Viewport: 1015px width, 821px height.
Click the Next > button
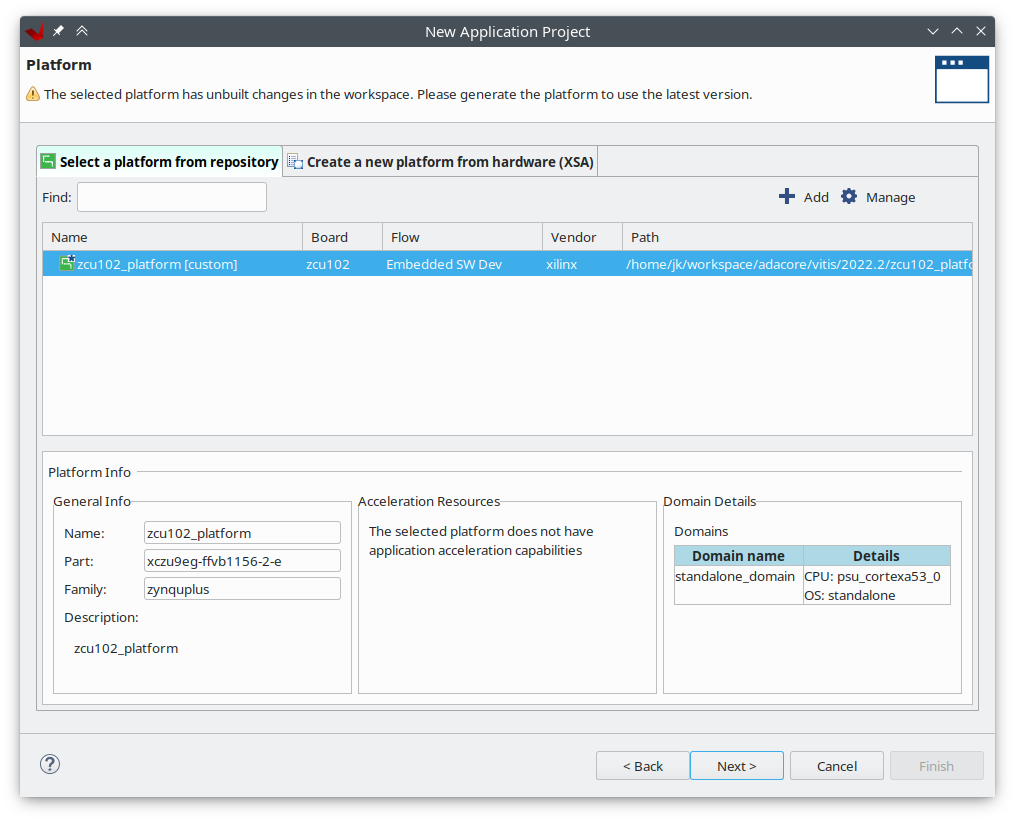point(737,766)
